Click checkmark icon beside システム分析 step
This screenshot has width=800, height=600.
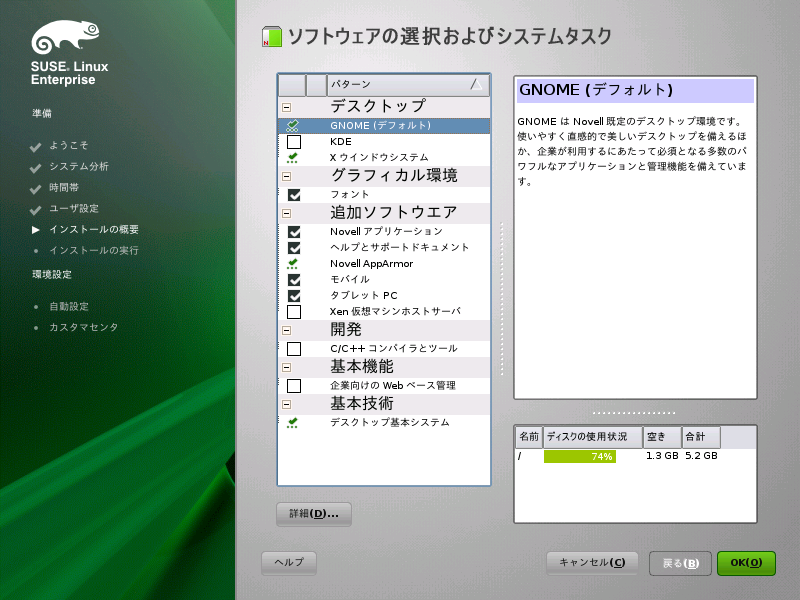(x=36, y=168)
